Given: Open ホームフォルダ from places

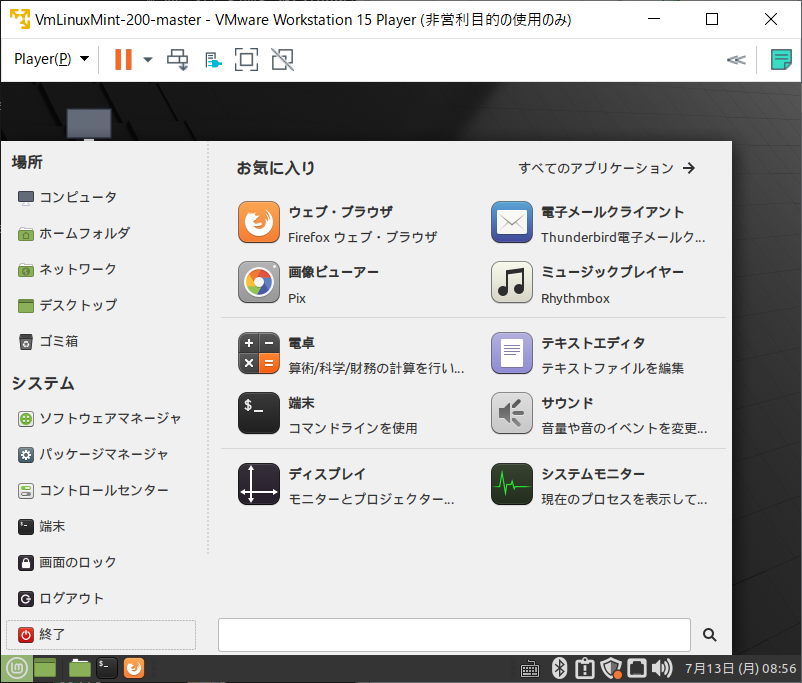Looking at the screenshot, I should 74,233.
